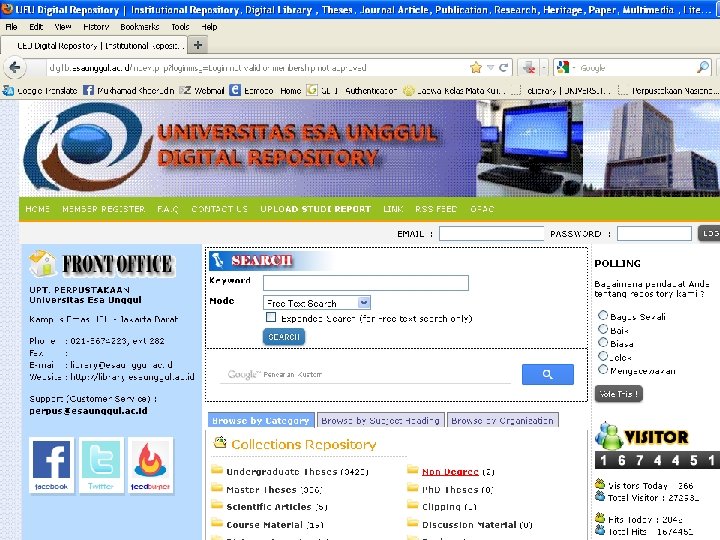Check Expanded Search checkbox

pos(271,317)
